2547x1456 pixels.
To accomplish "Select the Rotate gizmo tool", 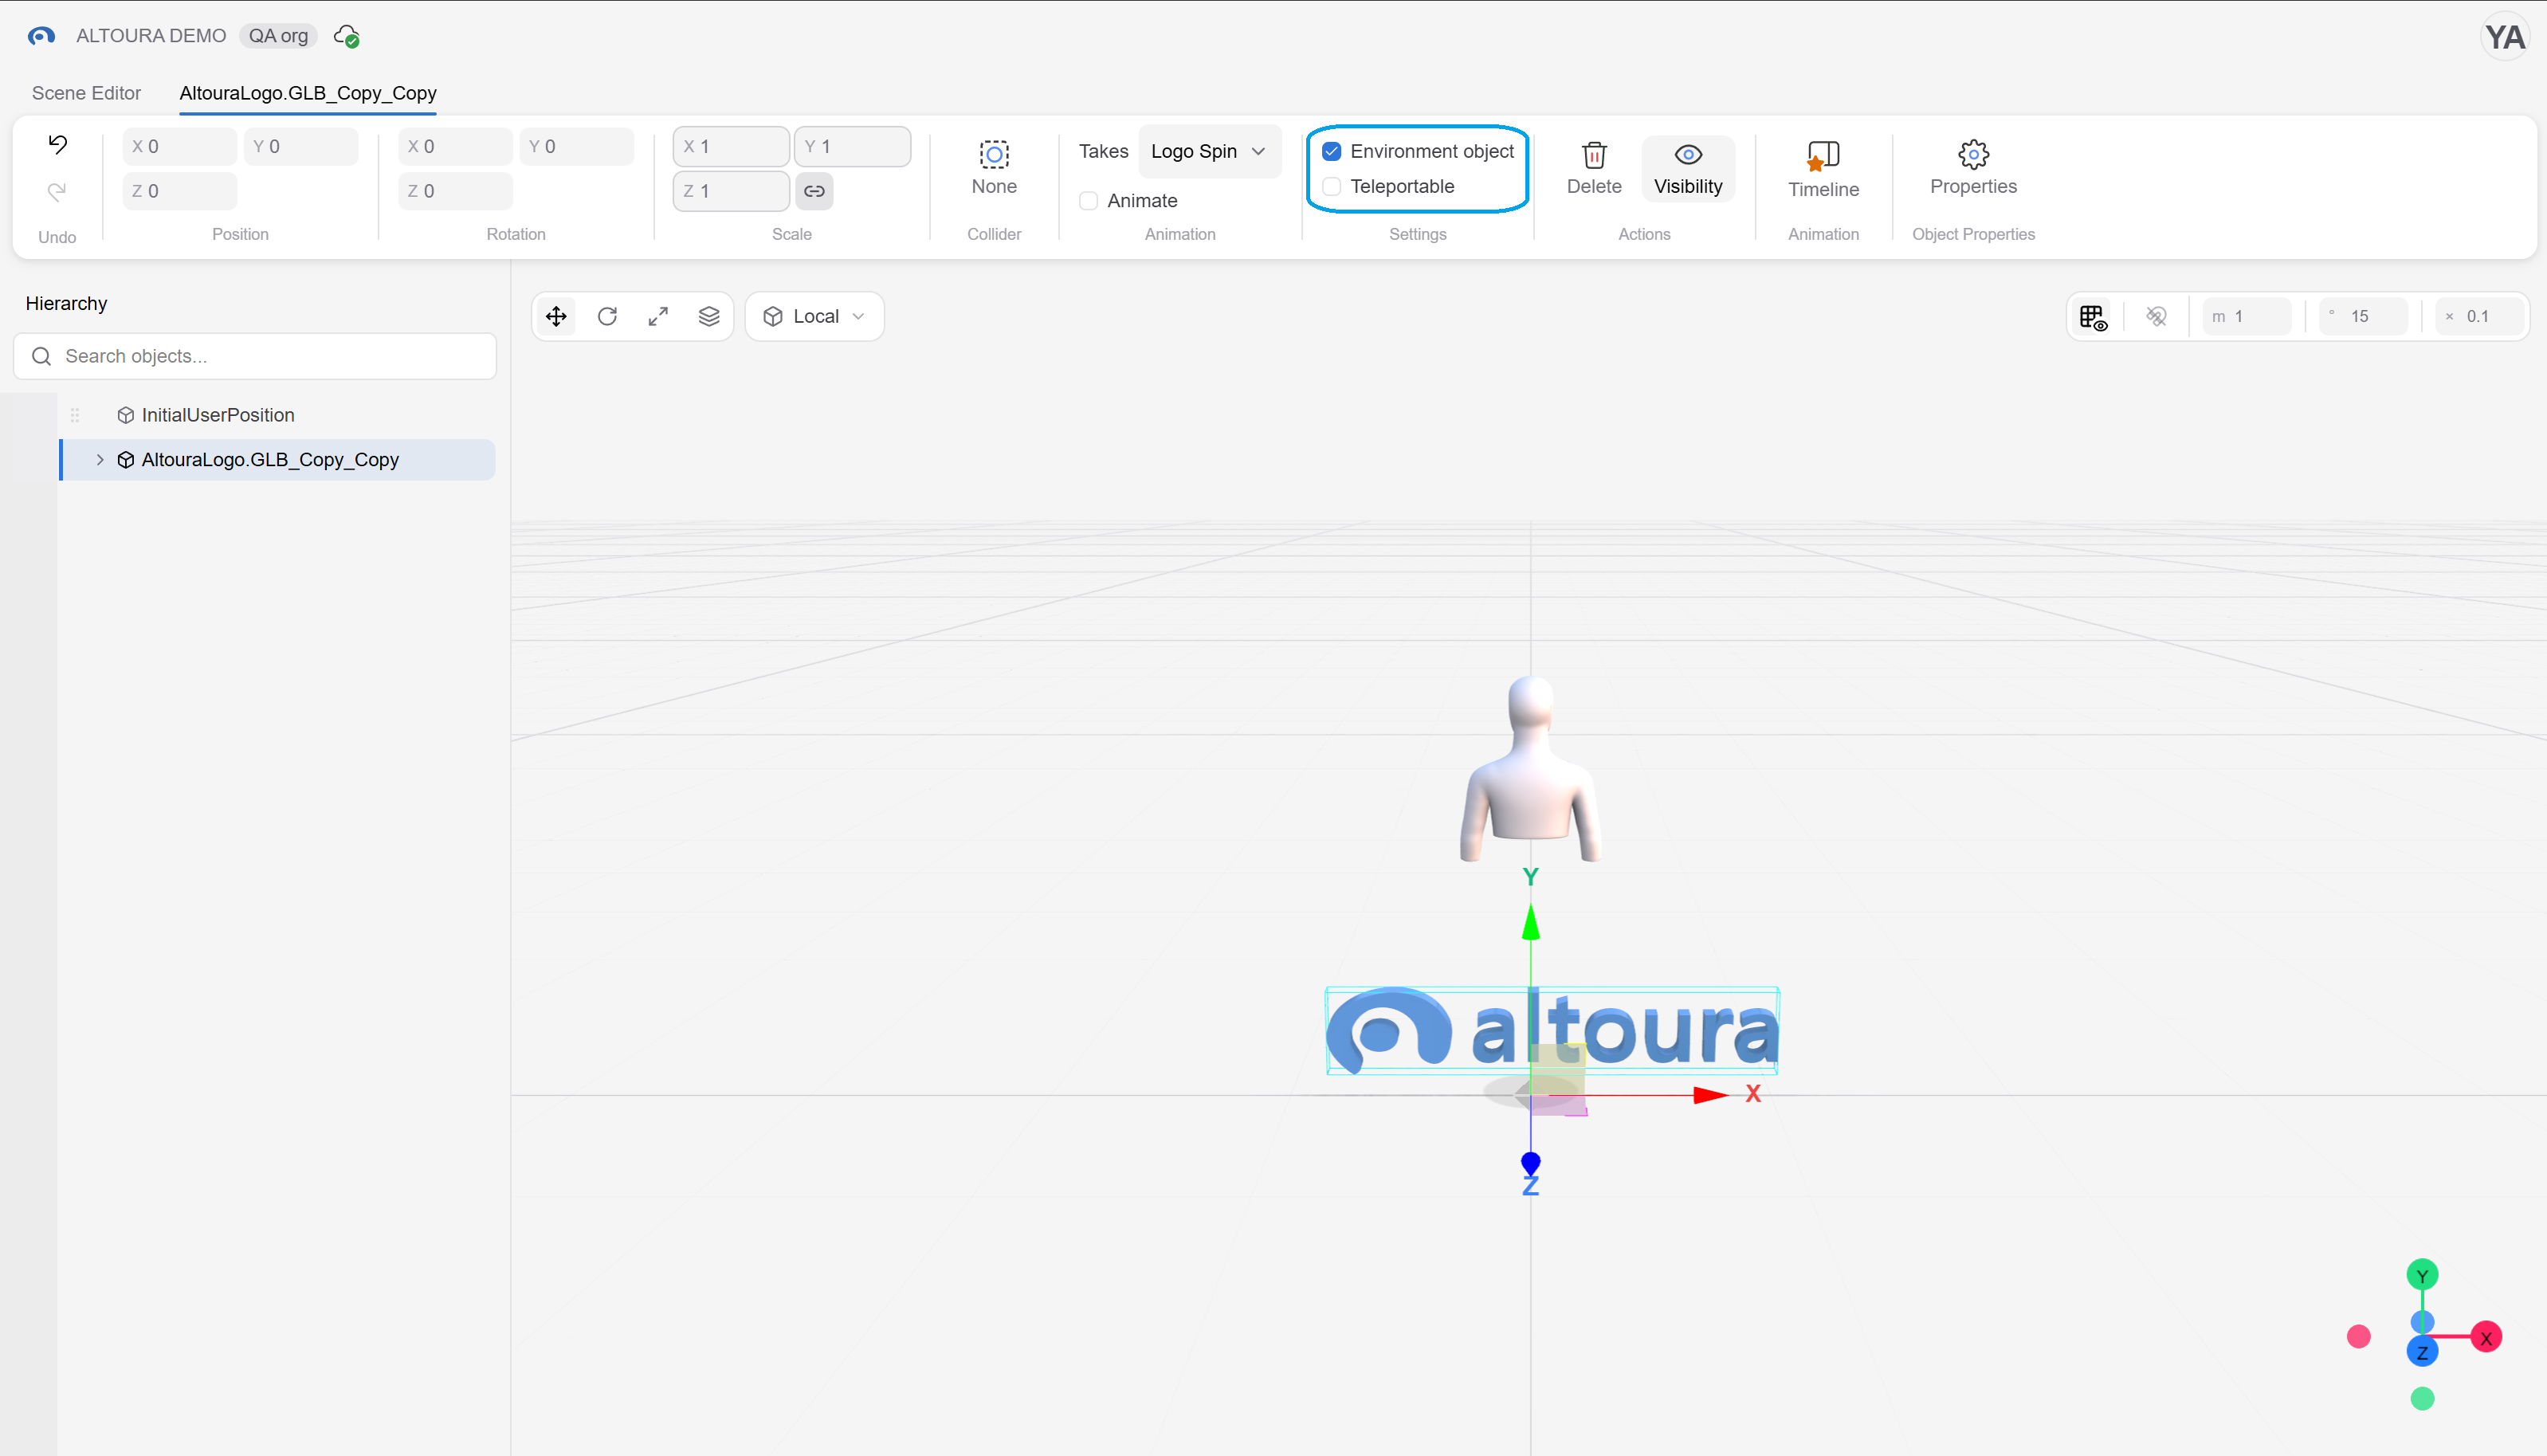I will click(607, 317).
